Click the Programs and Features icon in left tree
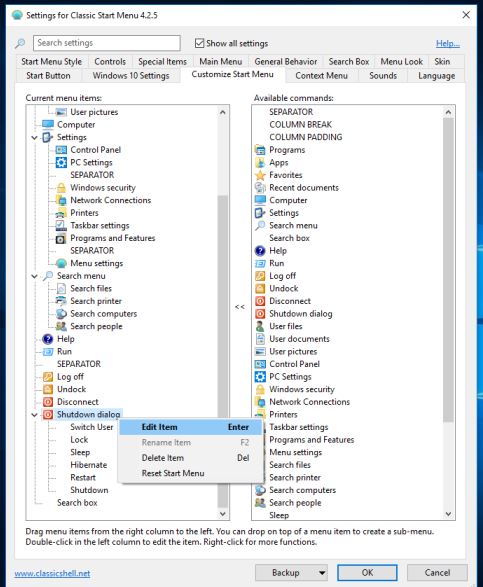The width and height of the screenshot is (483, 587). pos(61,238)
